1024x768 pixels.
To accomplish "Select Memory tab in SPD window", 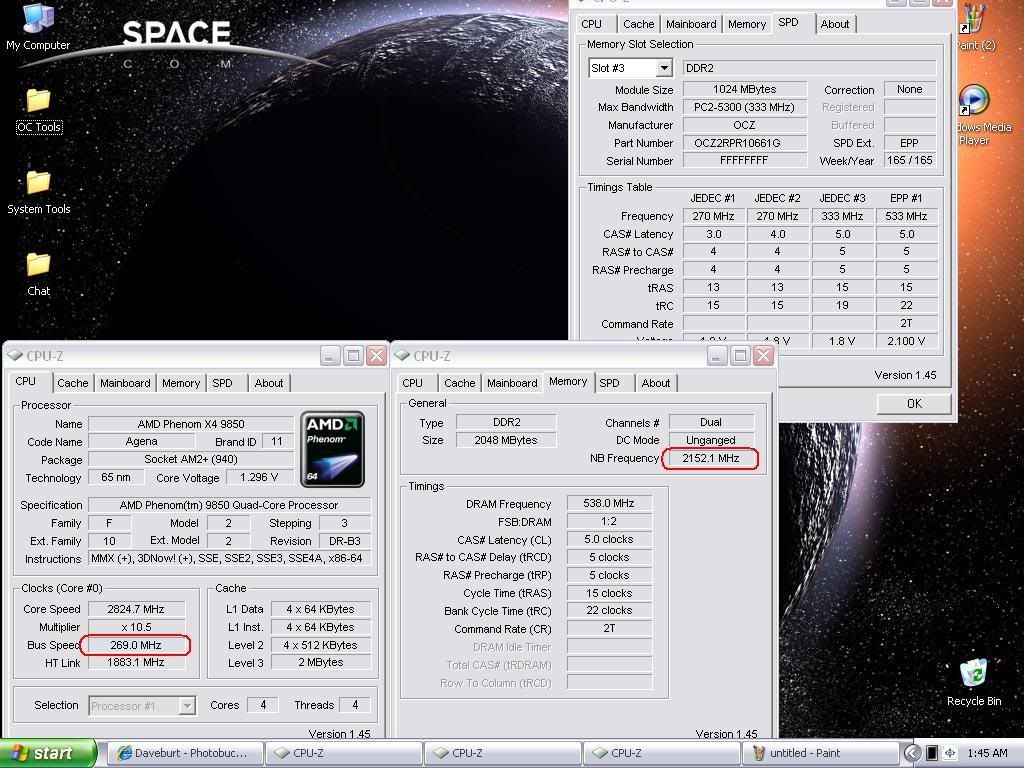I will (746, 24).
